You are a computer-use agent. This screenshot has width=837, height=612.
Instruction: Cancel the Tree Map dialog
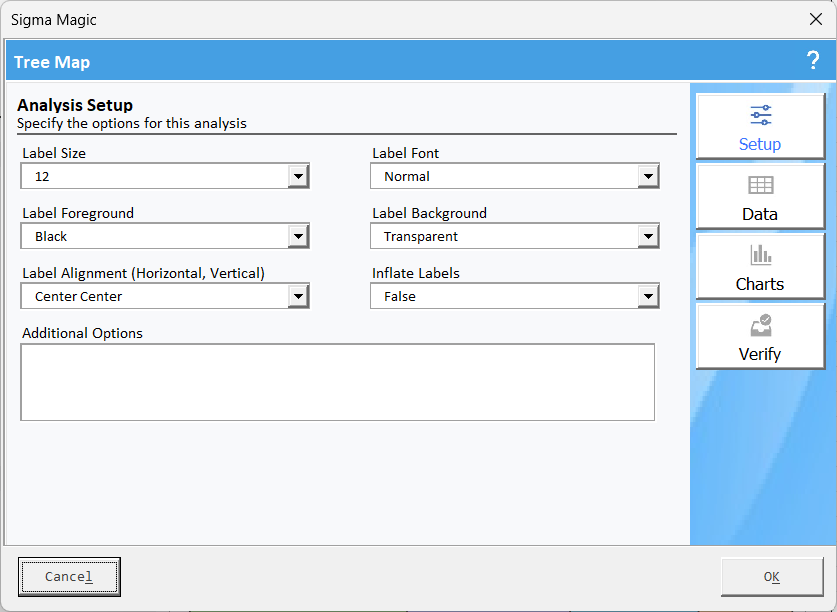point(69,577)
